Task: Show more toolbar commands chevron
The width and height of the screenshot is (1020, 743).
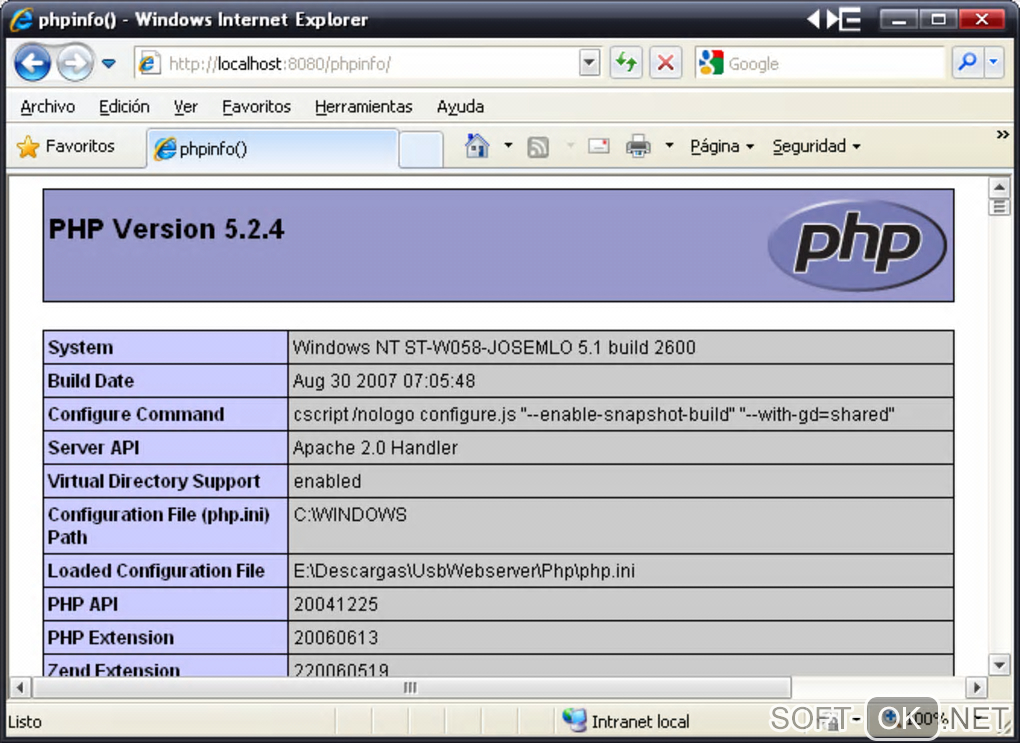Action: 1002,135
